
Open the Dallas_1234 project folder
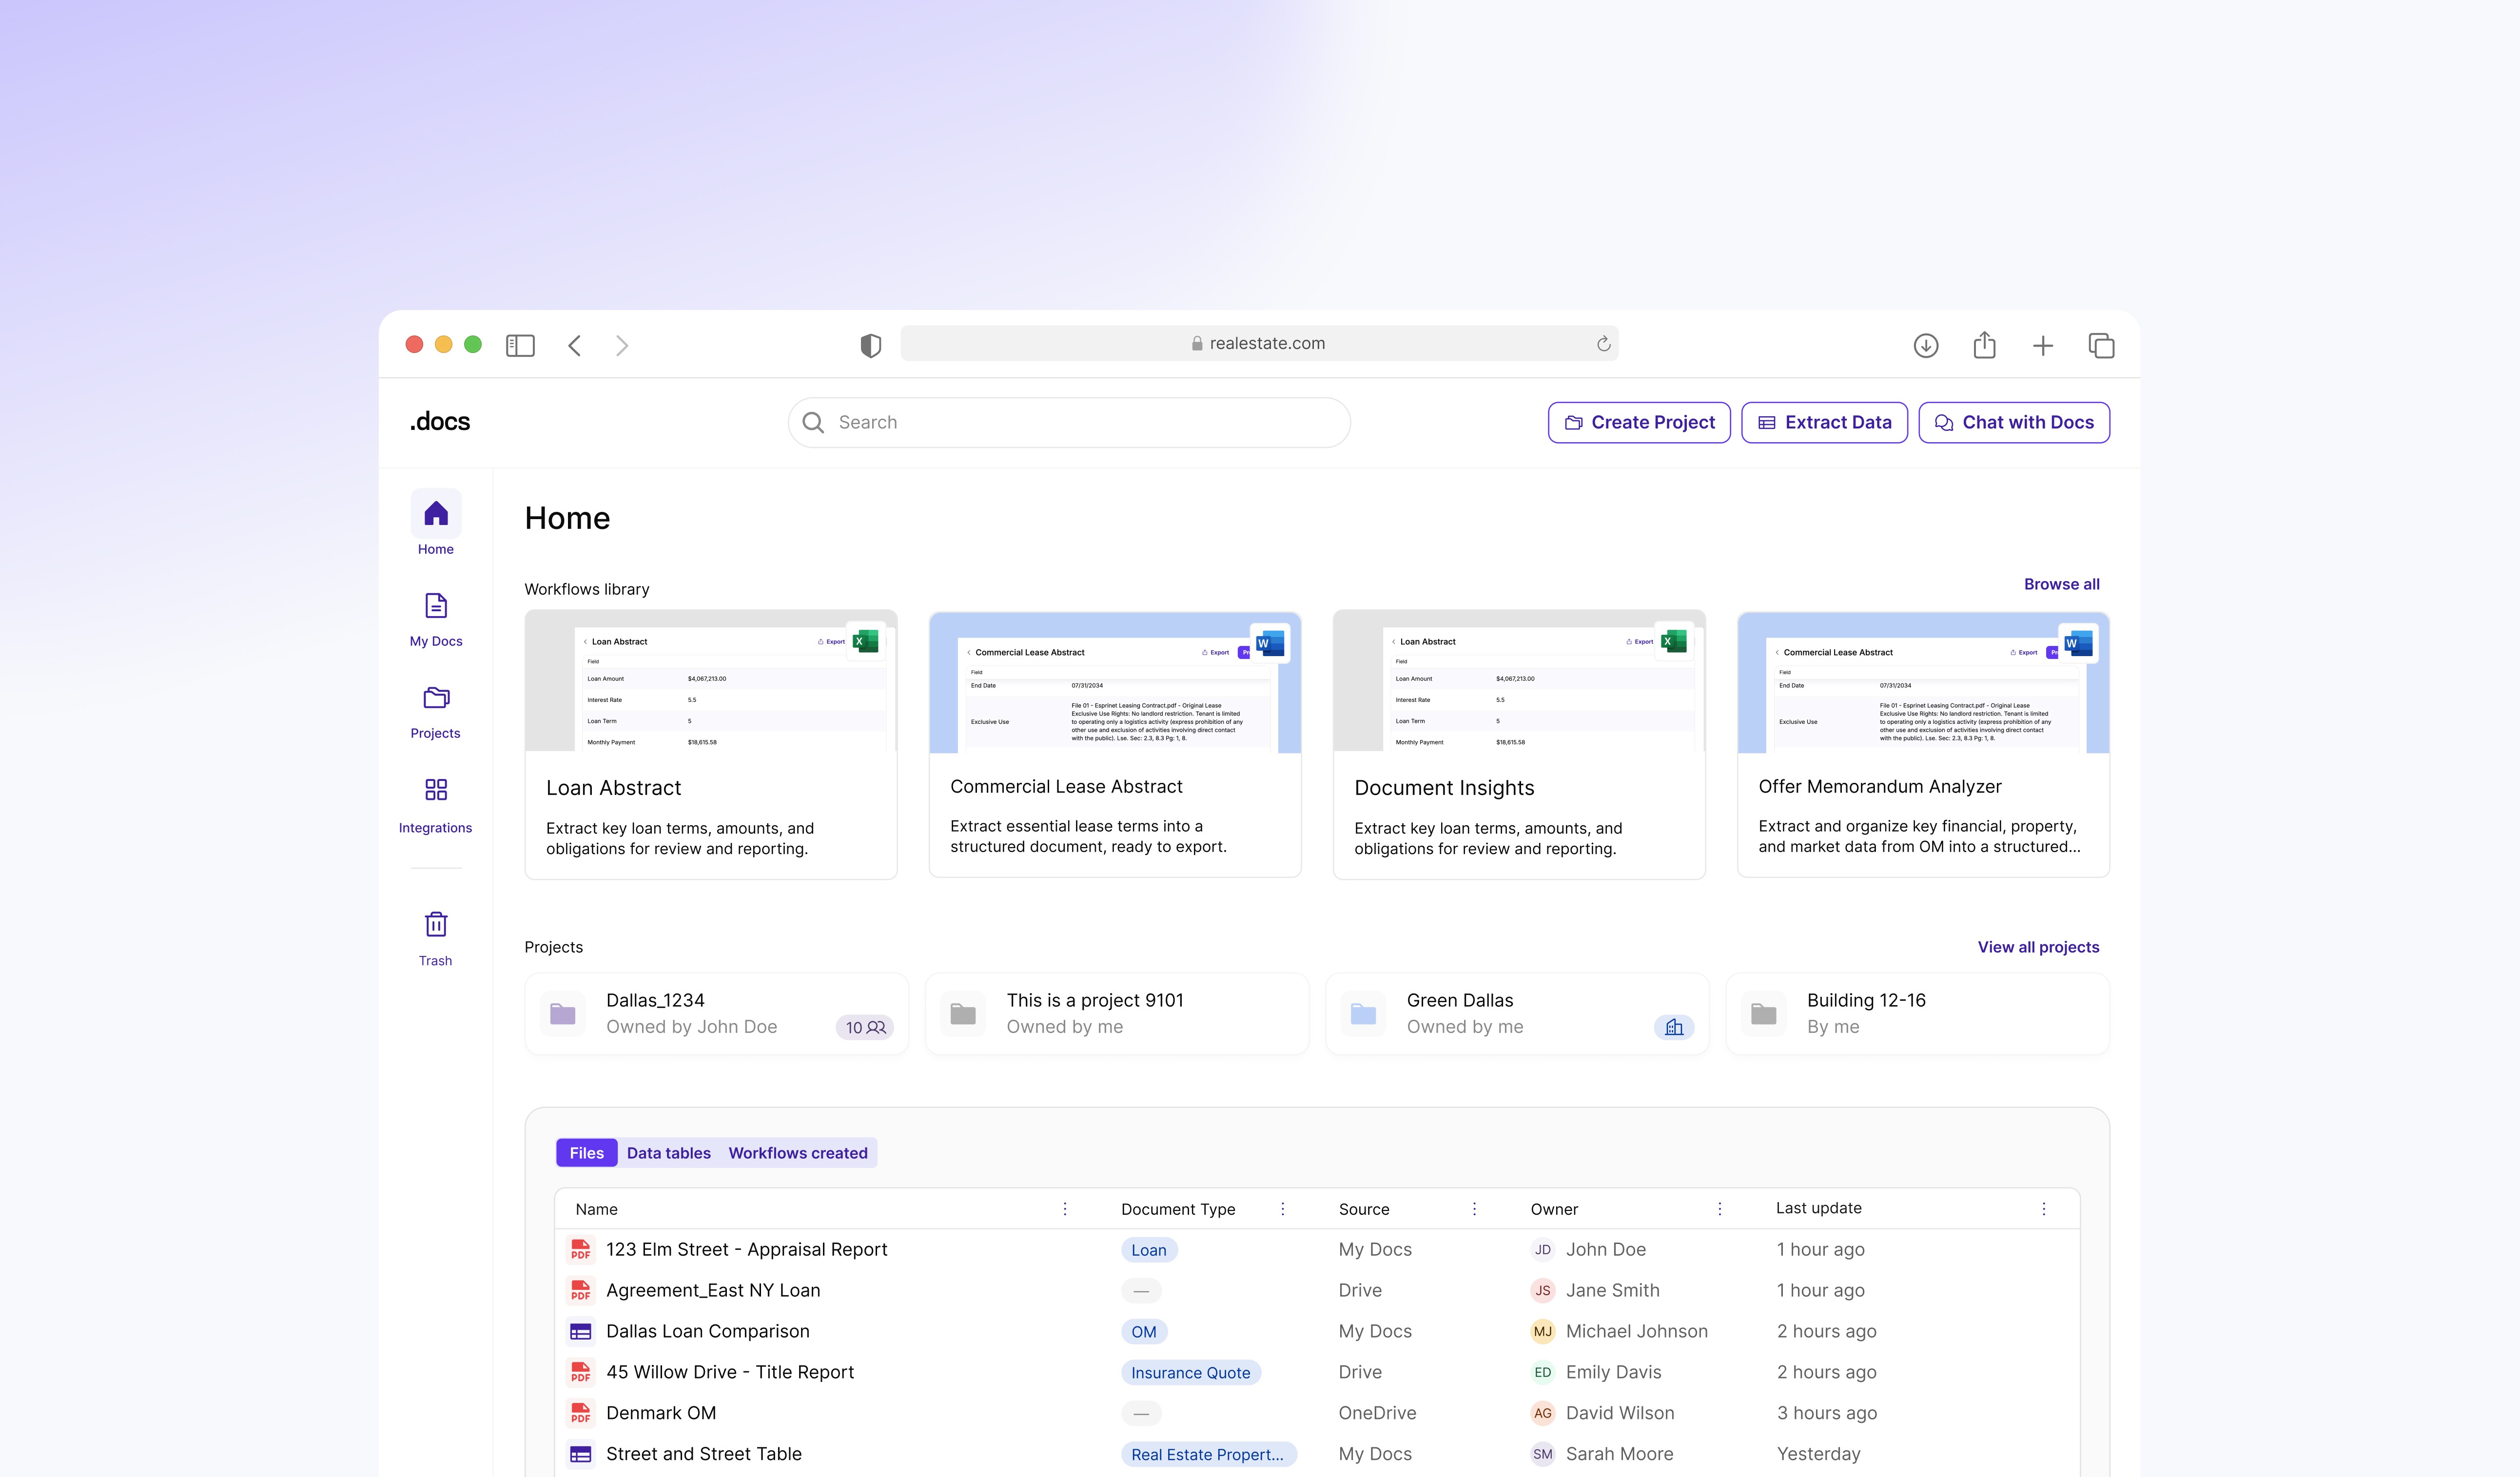716,1014
